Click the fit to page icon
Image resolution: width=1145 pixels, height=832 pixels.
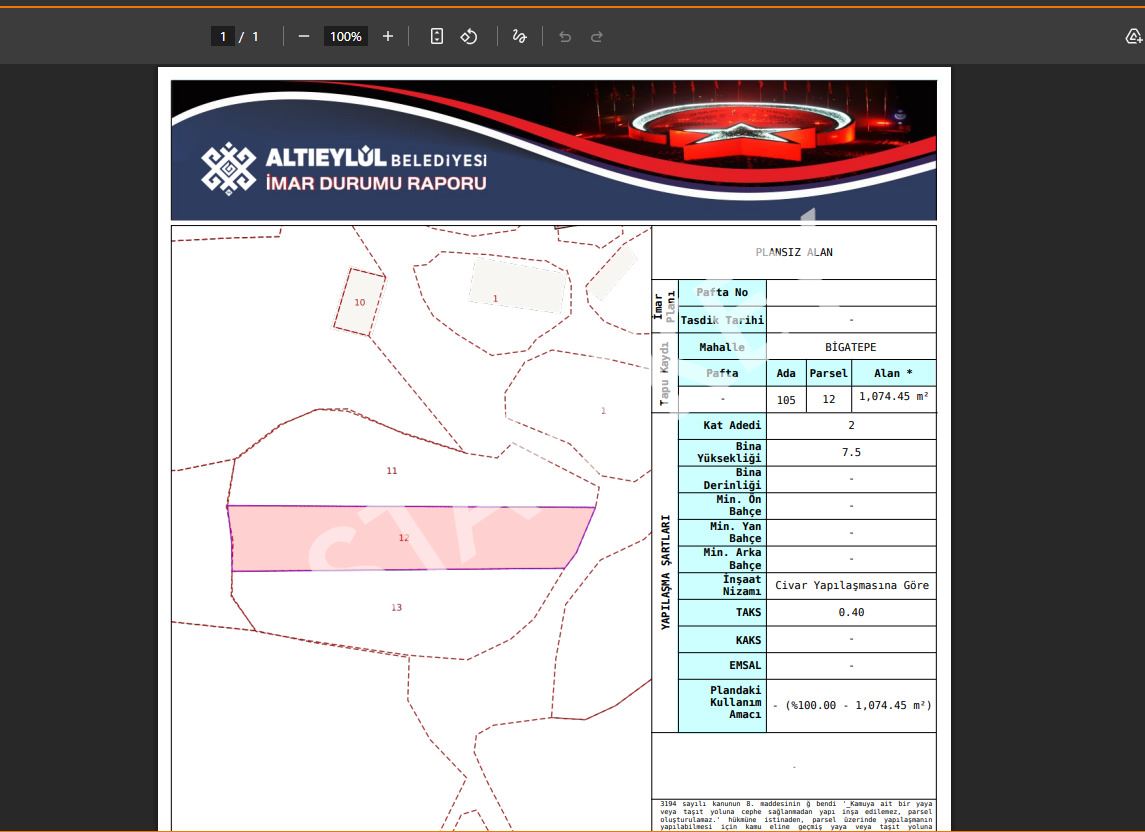point(437,36)
